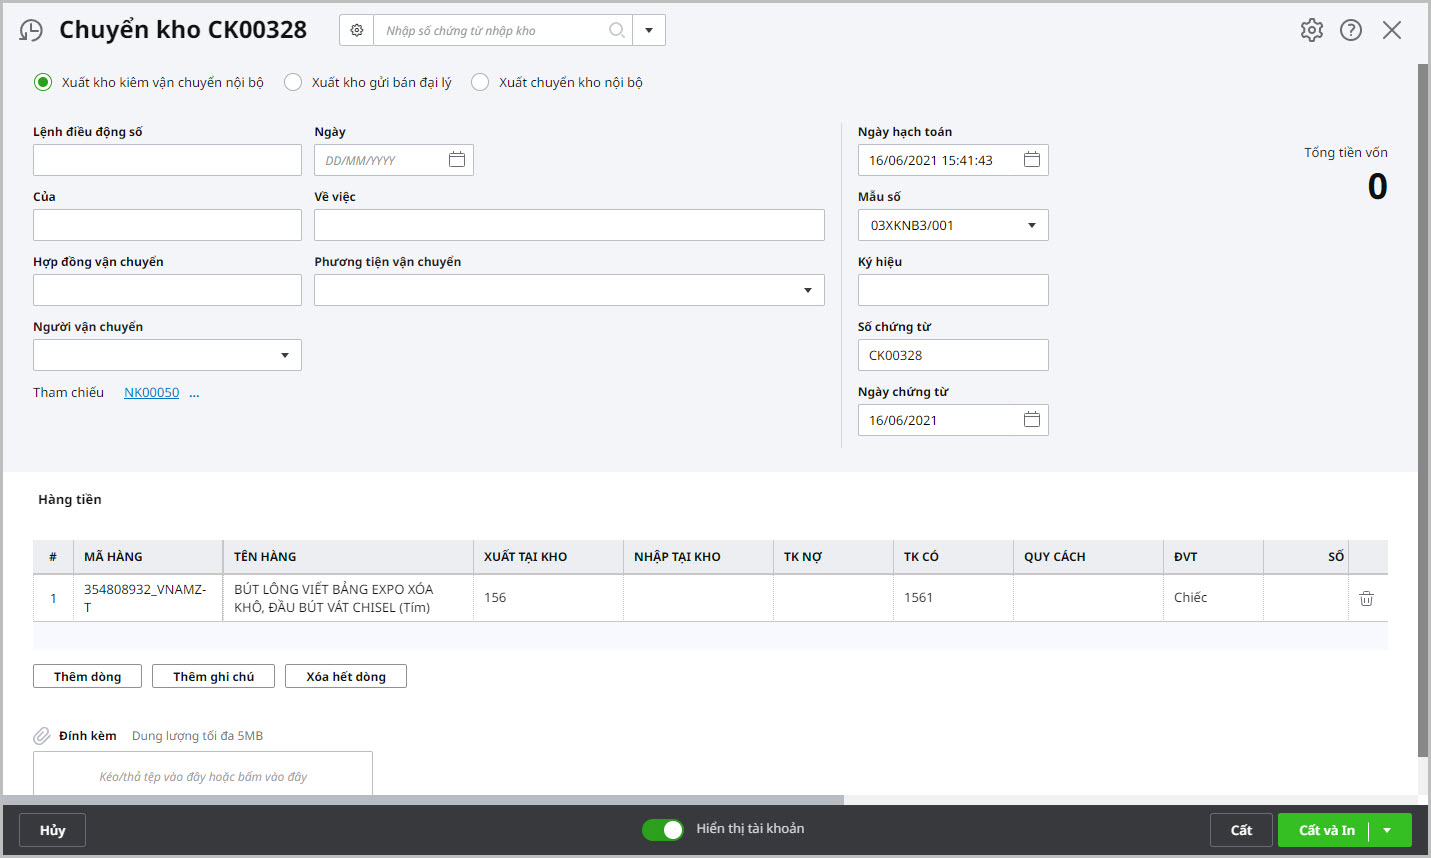Click the magnifier search icon
The image size is (1431, 858).
pyautogui.click(x=617, y=30)
